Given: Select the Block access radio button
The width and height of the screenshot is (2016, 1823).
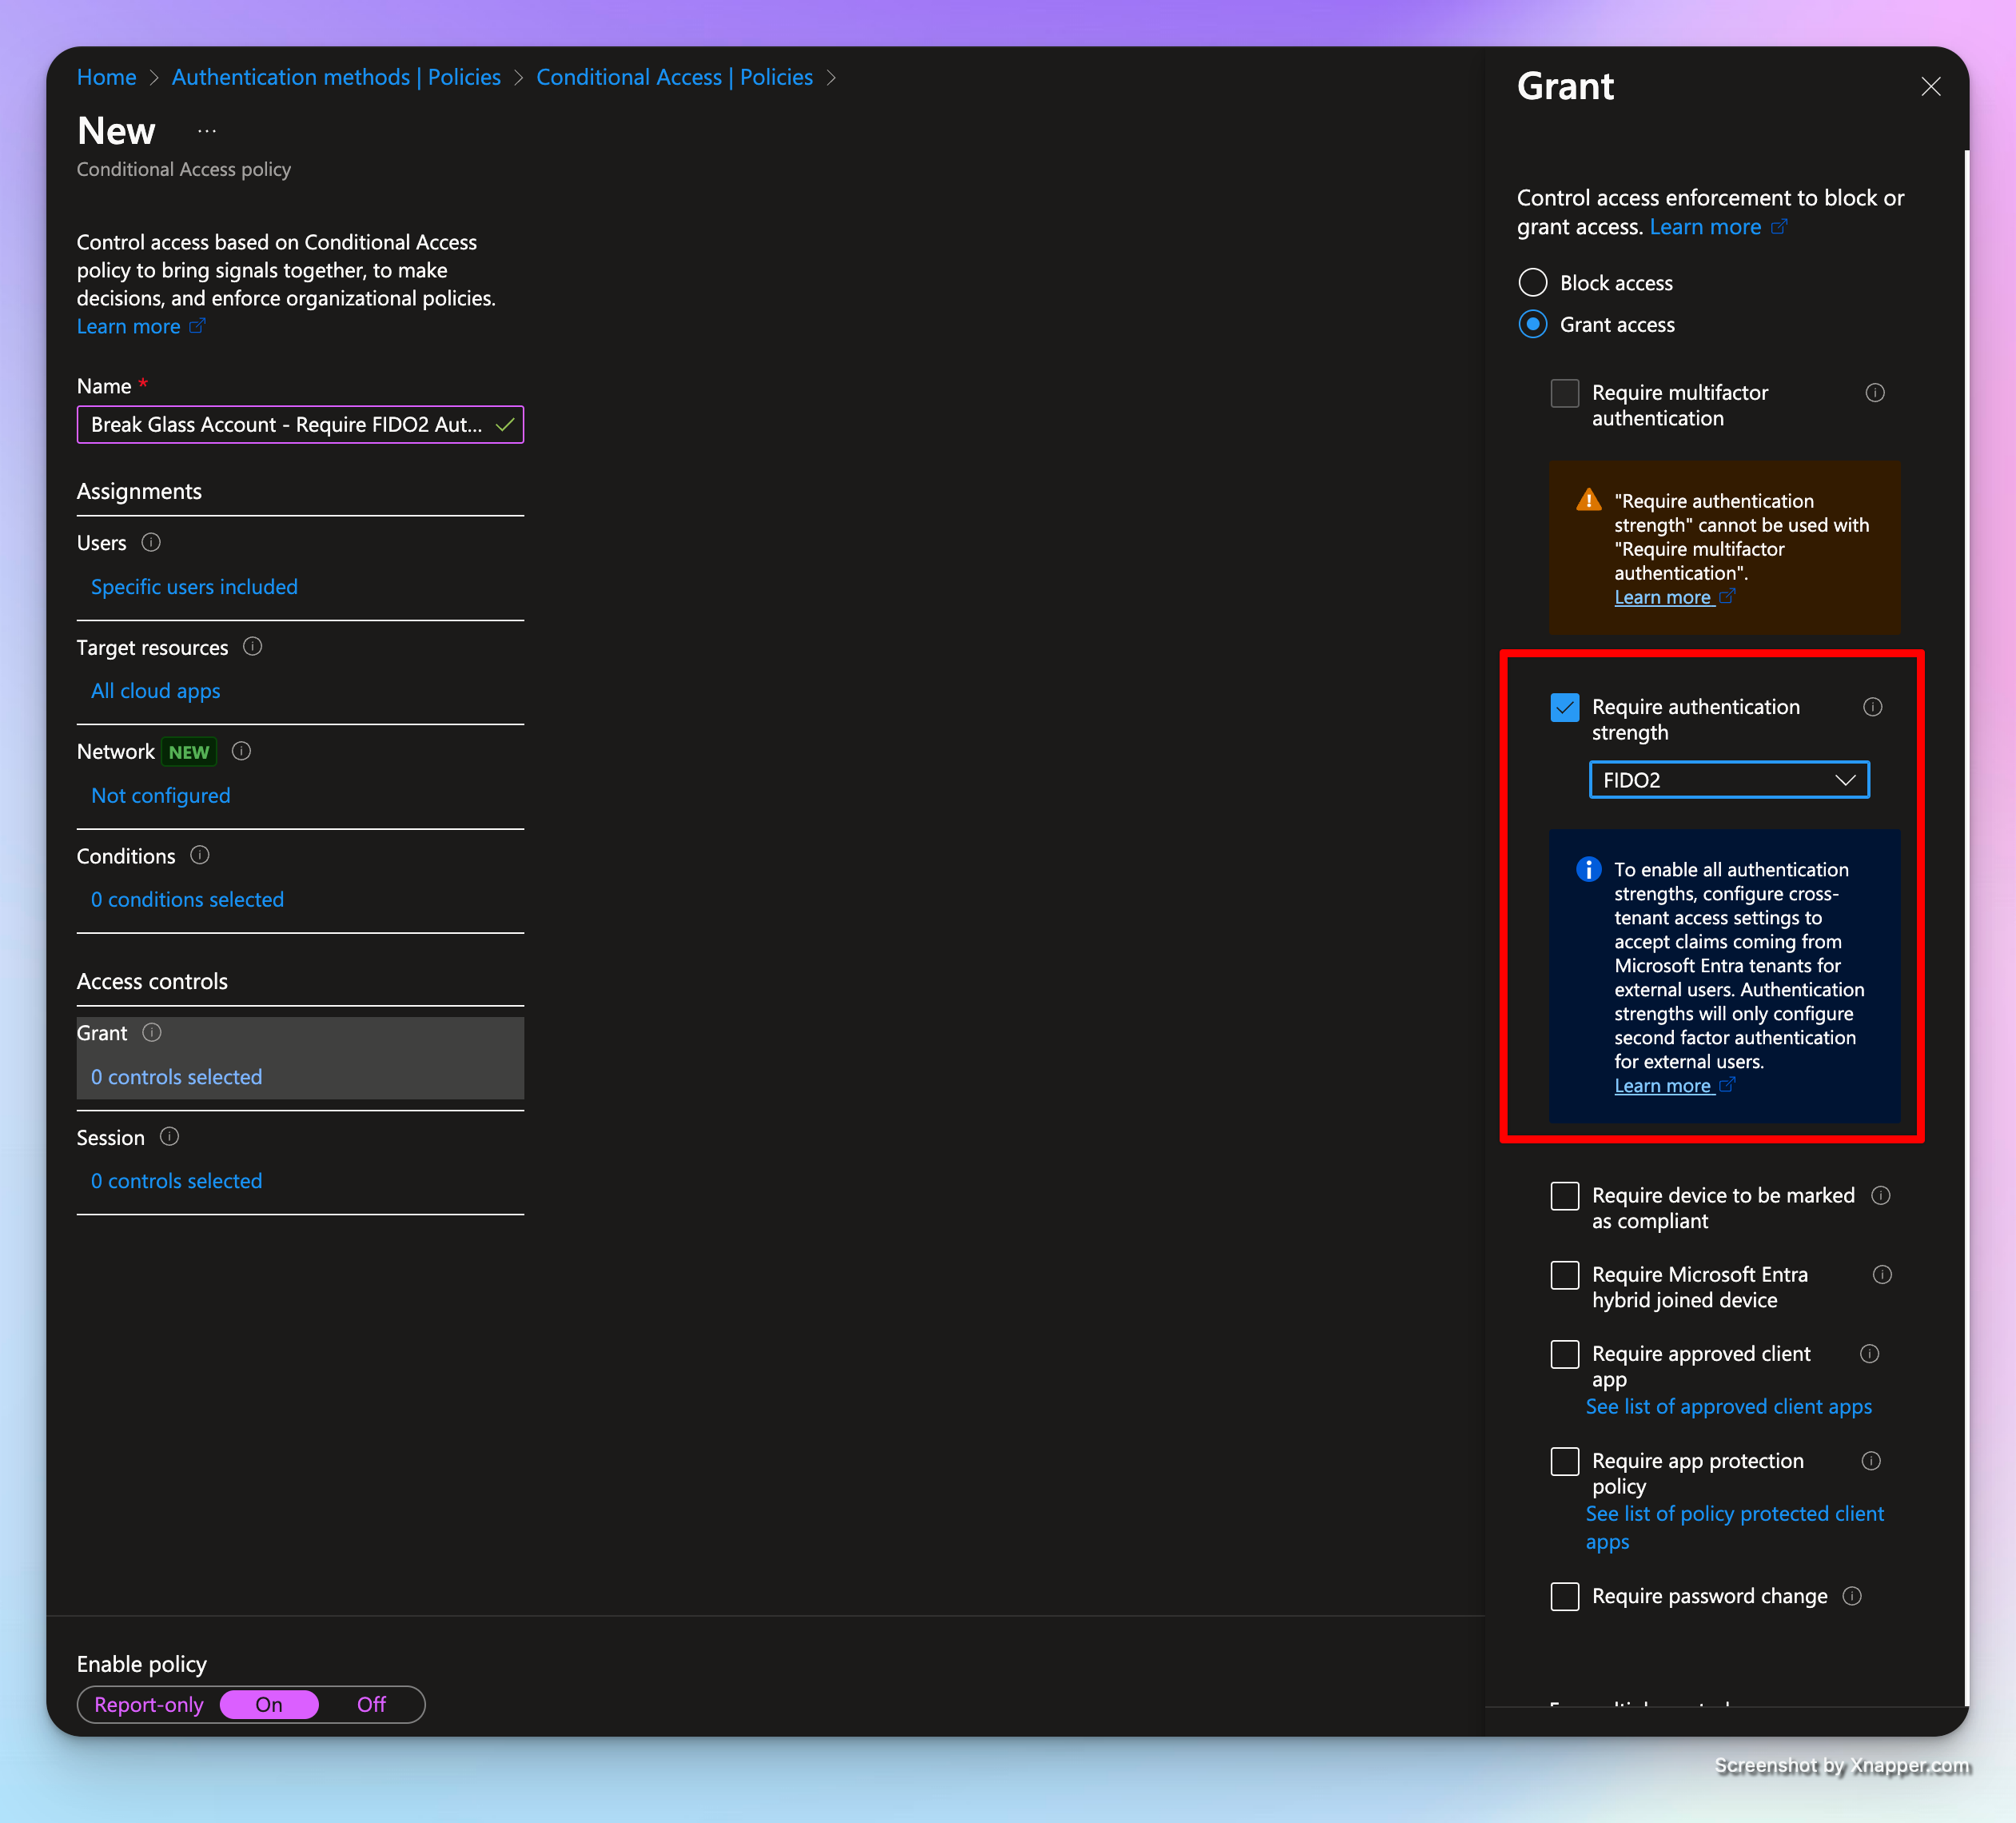Looking at the screenshot, I should 1533,283.
